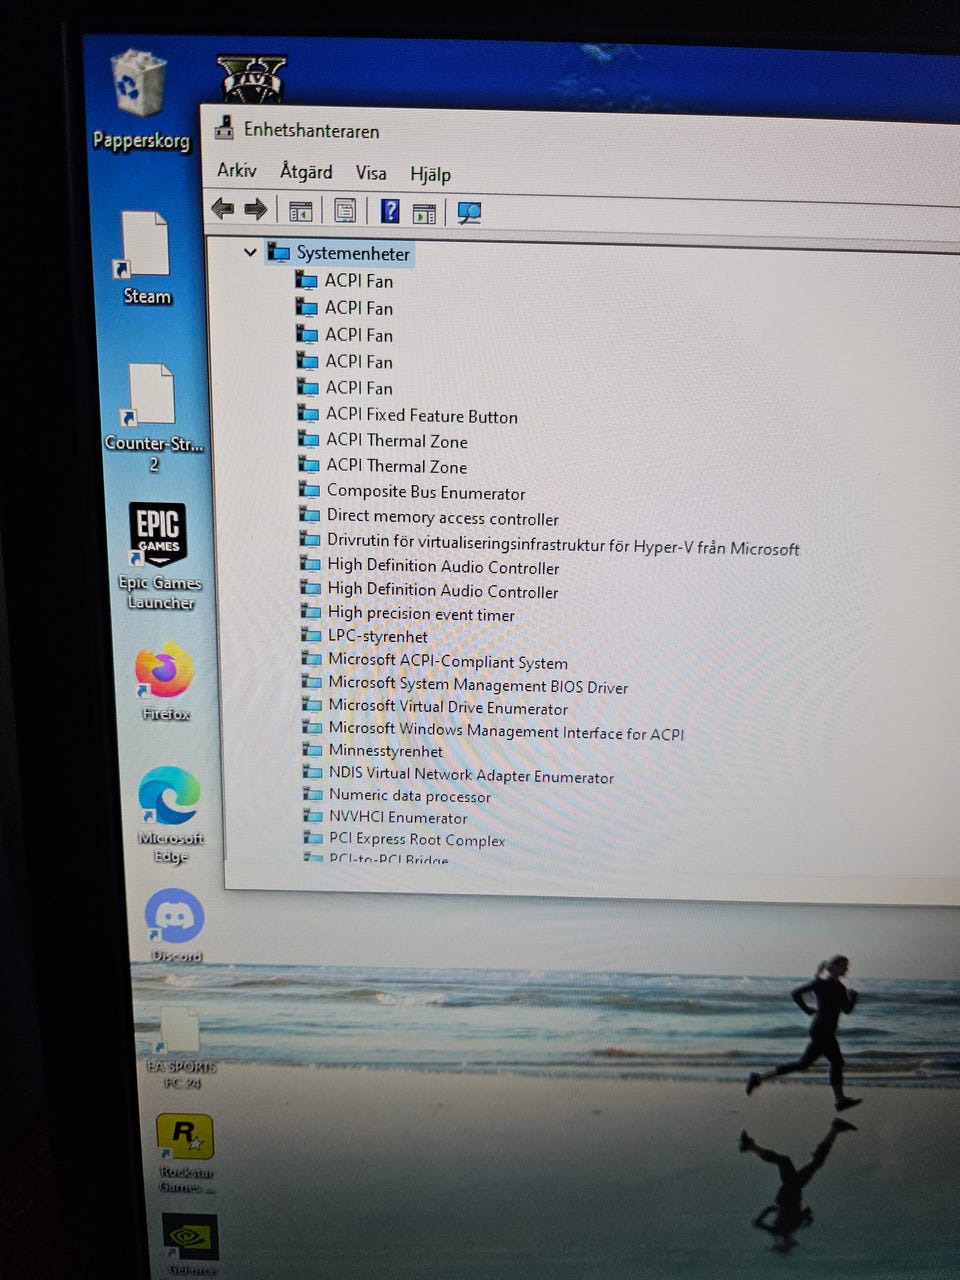Go back with the toolbar back arrow

coord(222,208)
